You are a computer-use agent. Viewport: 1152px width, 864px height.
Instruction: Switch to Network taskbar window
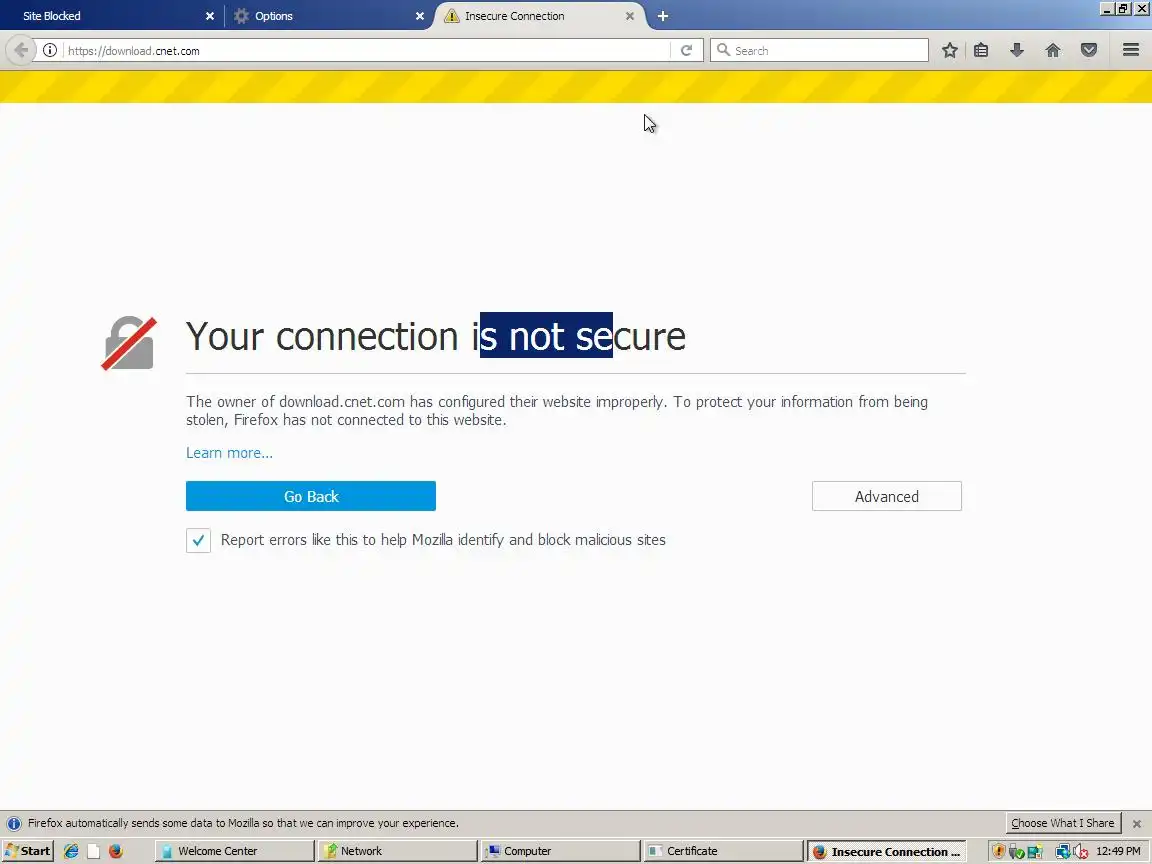coord(397,851)
